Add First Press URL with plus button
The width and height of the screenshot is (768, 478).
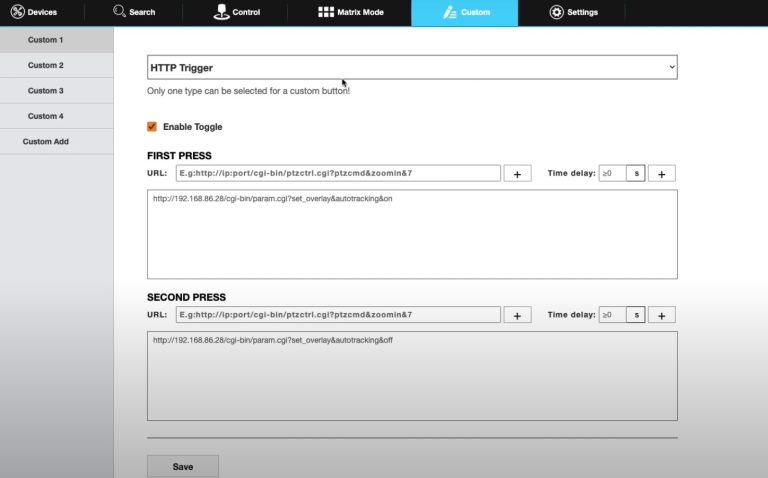coord(517,174)
